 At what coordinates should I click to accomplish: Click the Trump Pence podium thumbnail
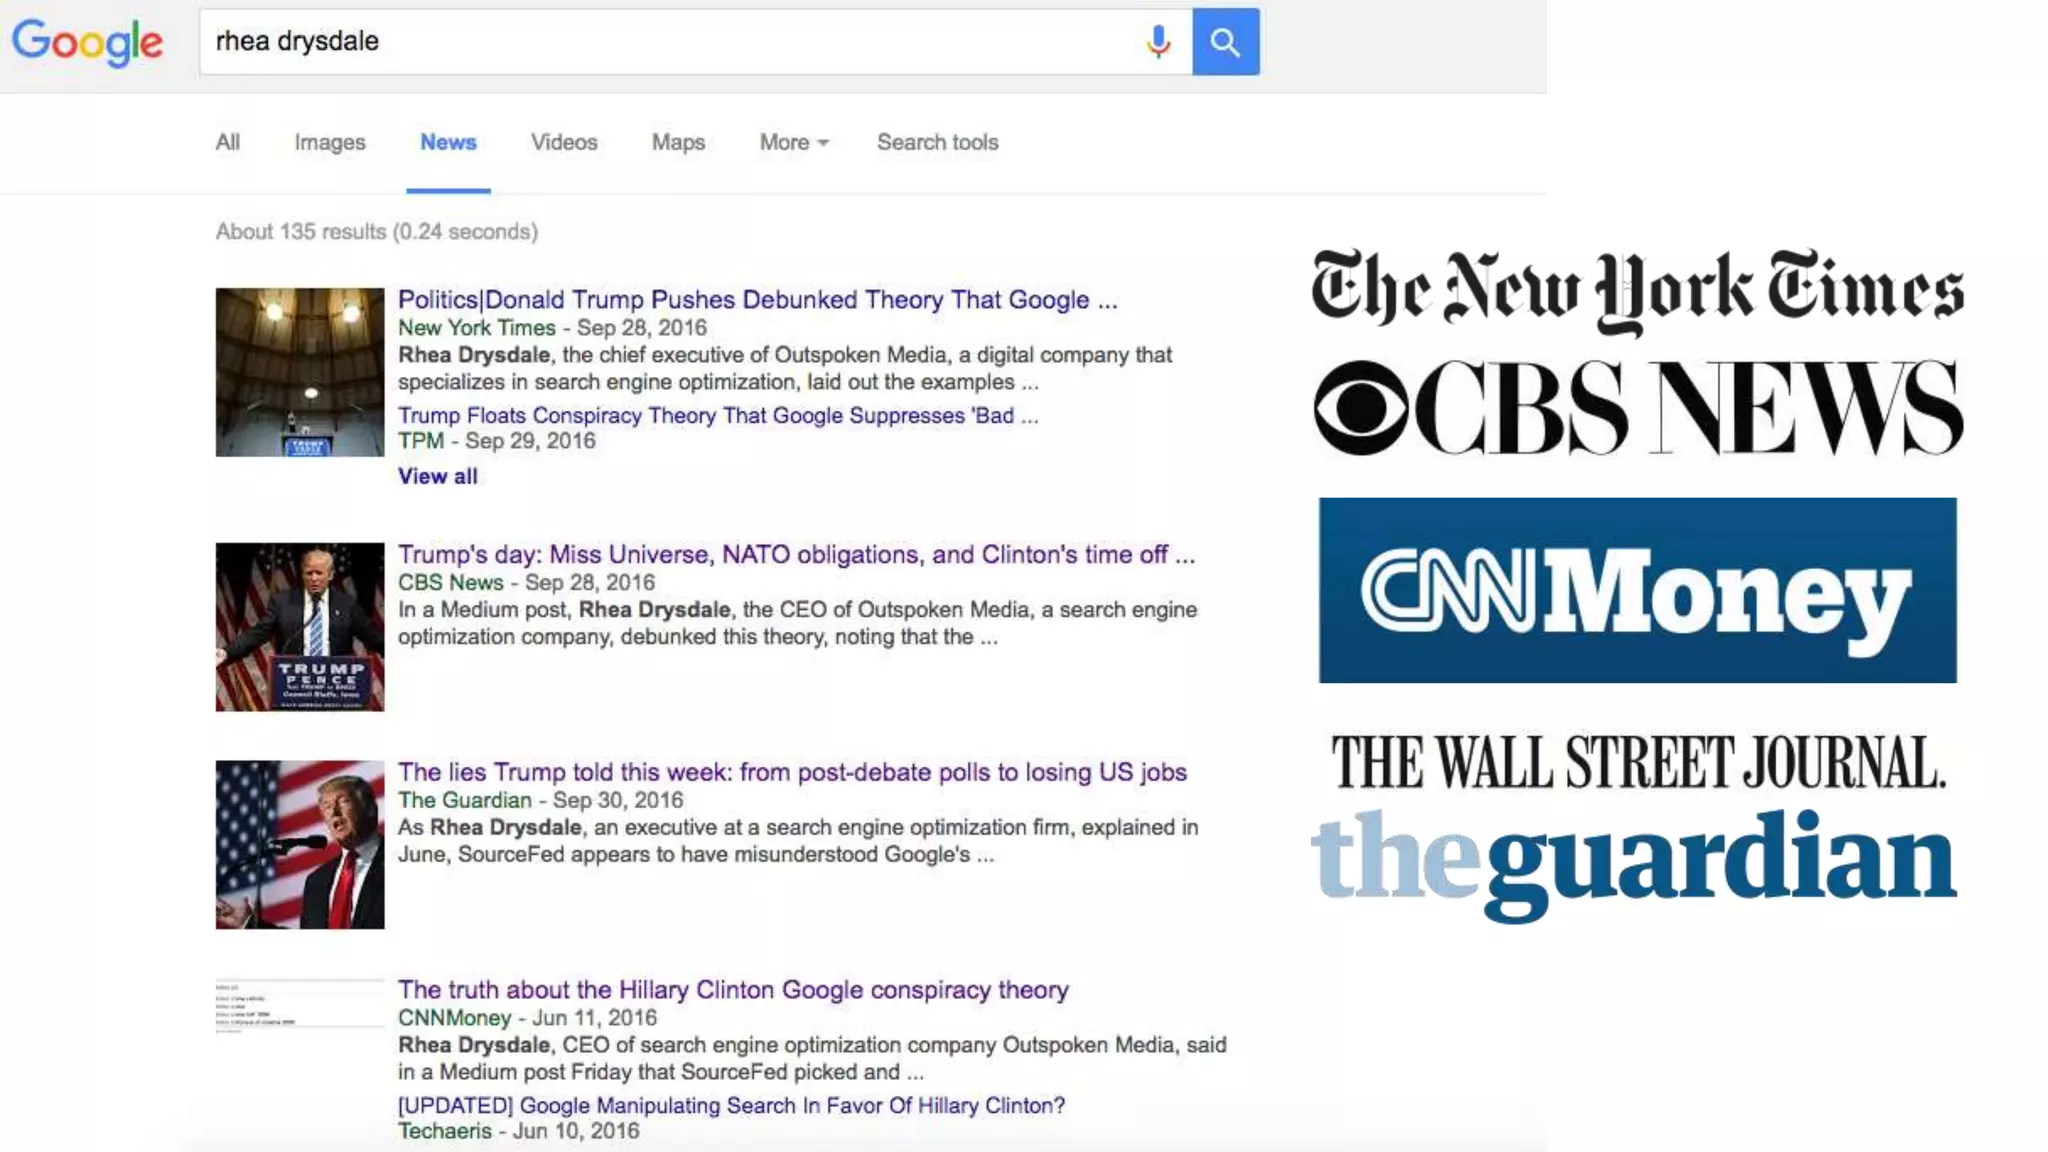pos(299,627)
